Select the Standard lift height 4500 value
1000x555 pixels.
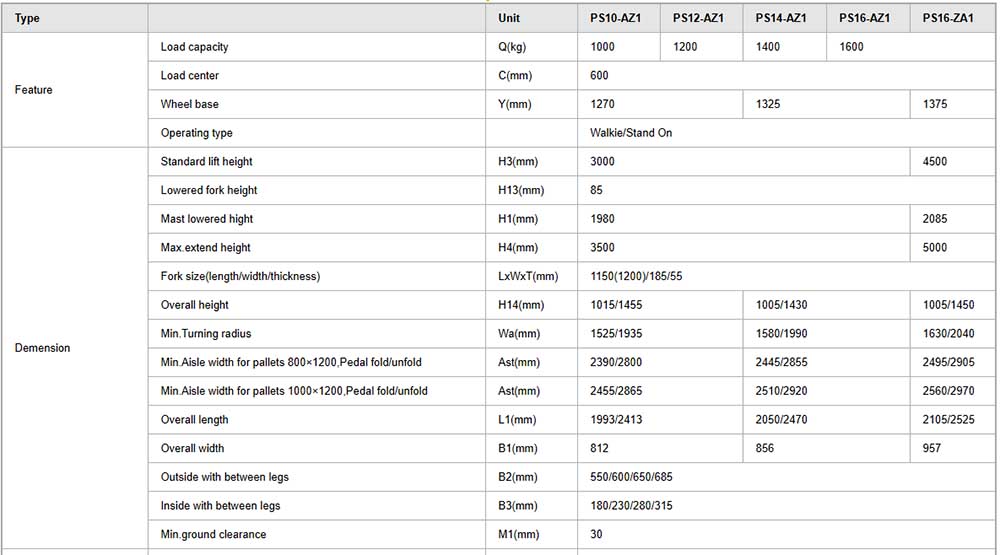935,161
